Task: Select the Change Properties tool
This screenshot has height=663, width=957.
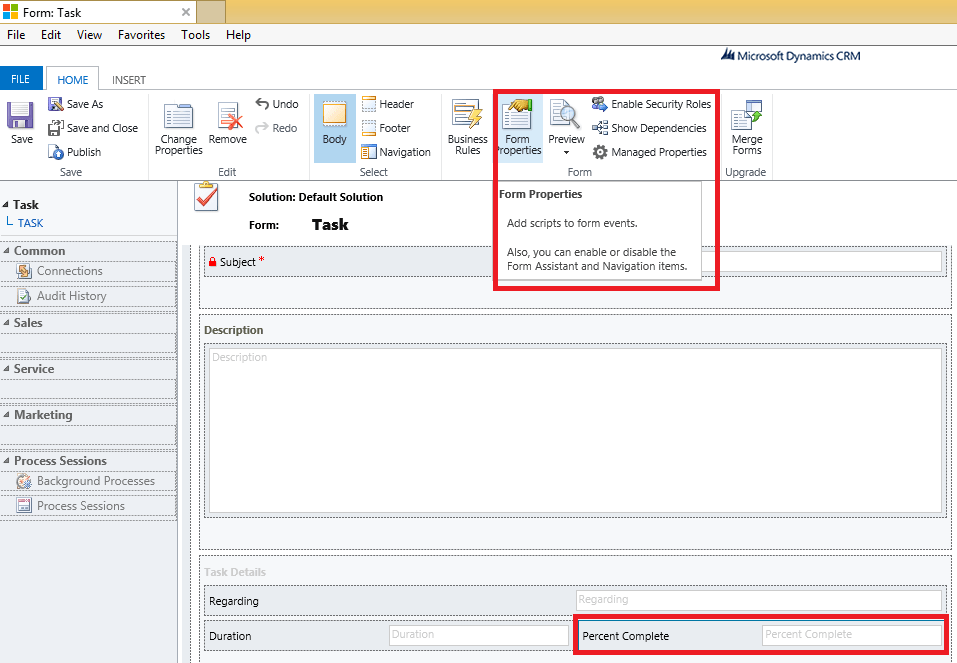Action: [178, 125]
